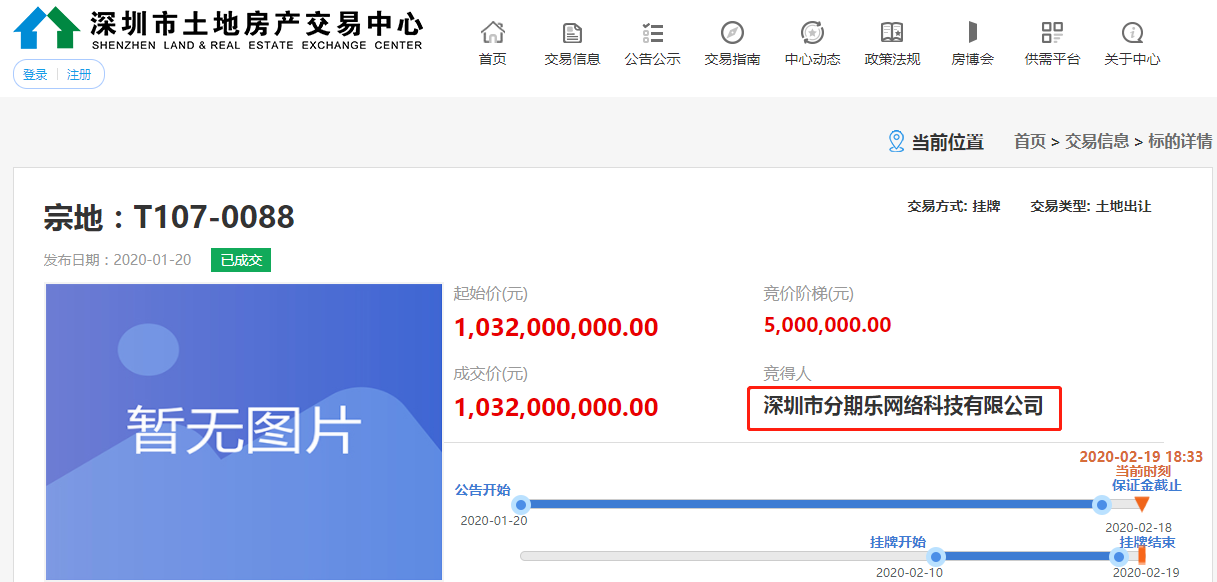The image size is (1217, 582).
Task: Click the 已成交 status badge
Action: pyautogui.click(x=241, y=260)
